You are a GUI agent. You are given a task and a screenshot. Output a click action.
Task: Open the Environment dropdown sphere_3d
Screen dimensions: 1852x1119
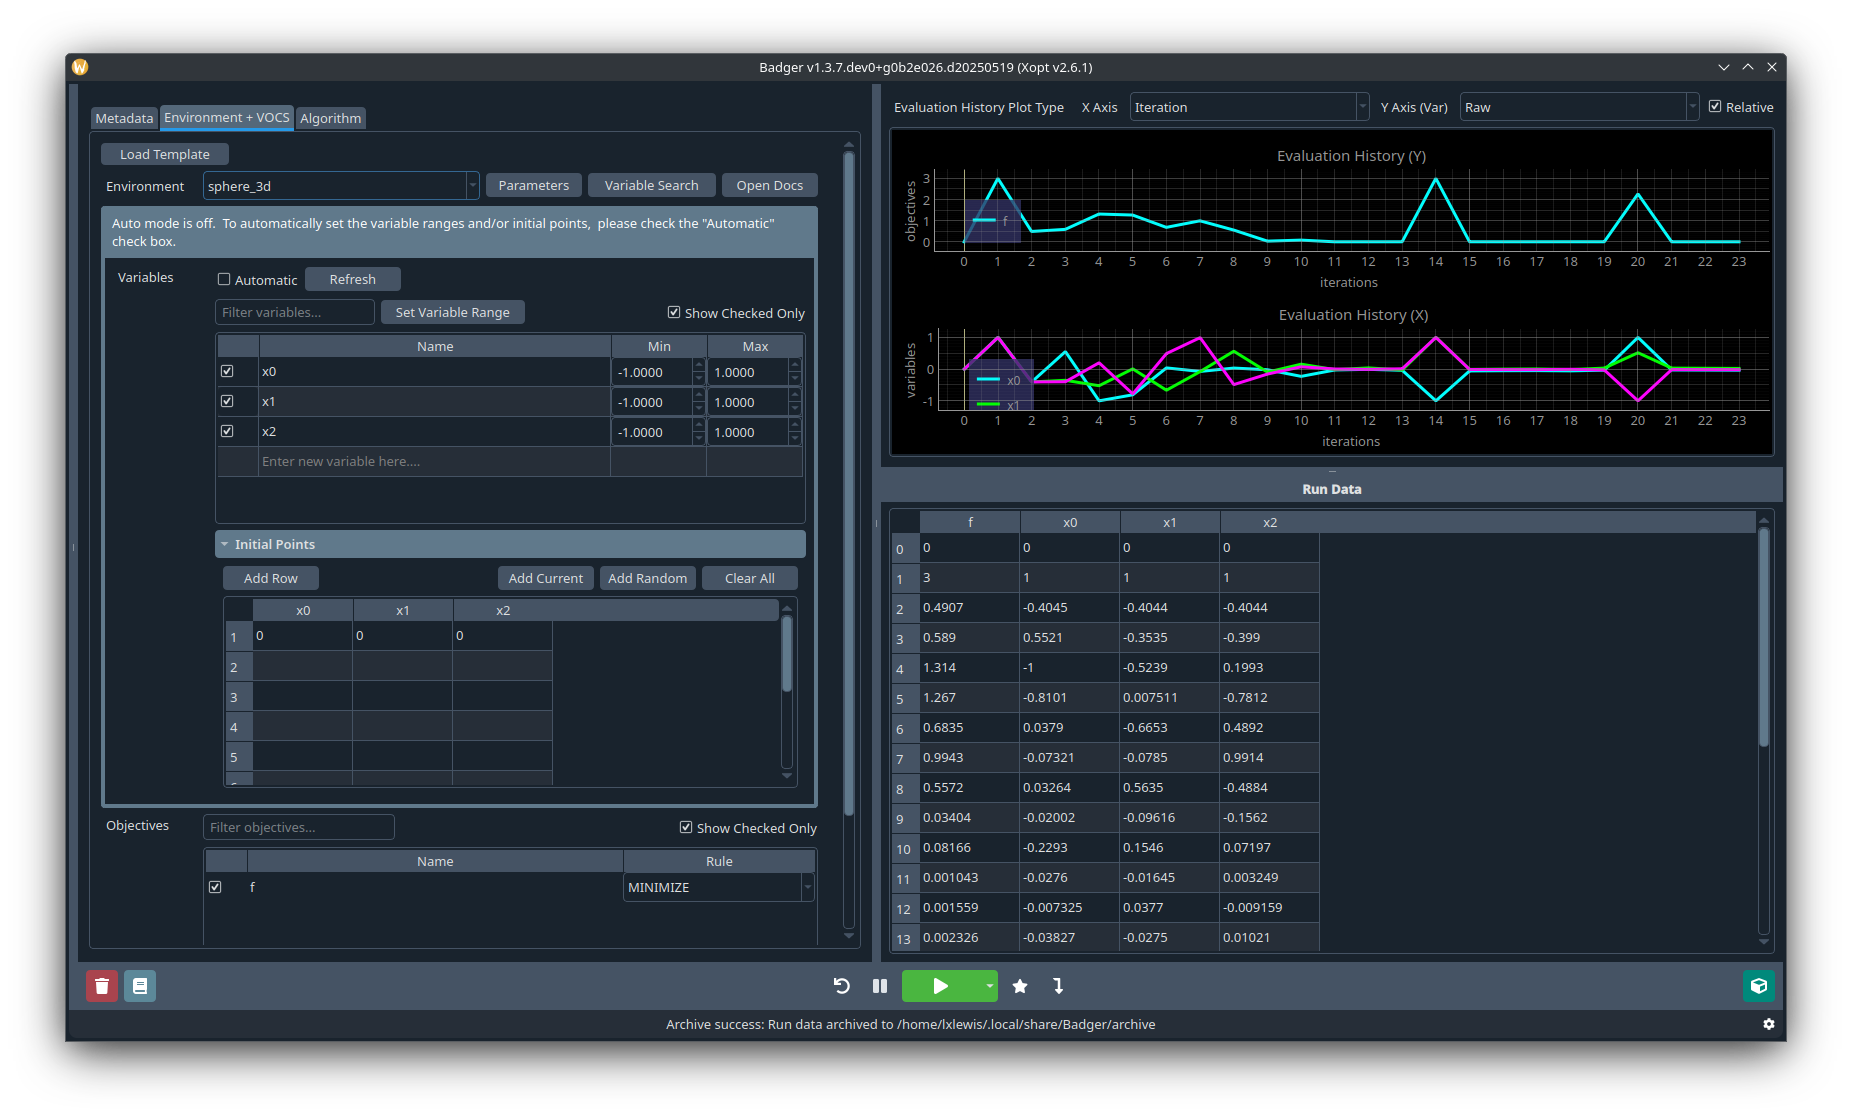(x=341, y=186)
